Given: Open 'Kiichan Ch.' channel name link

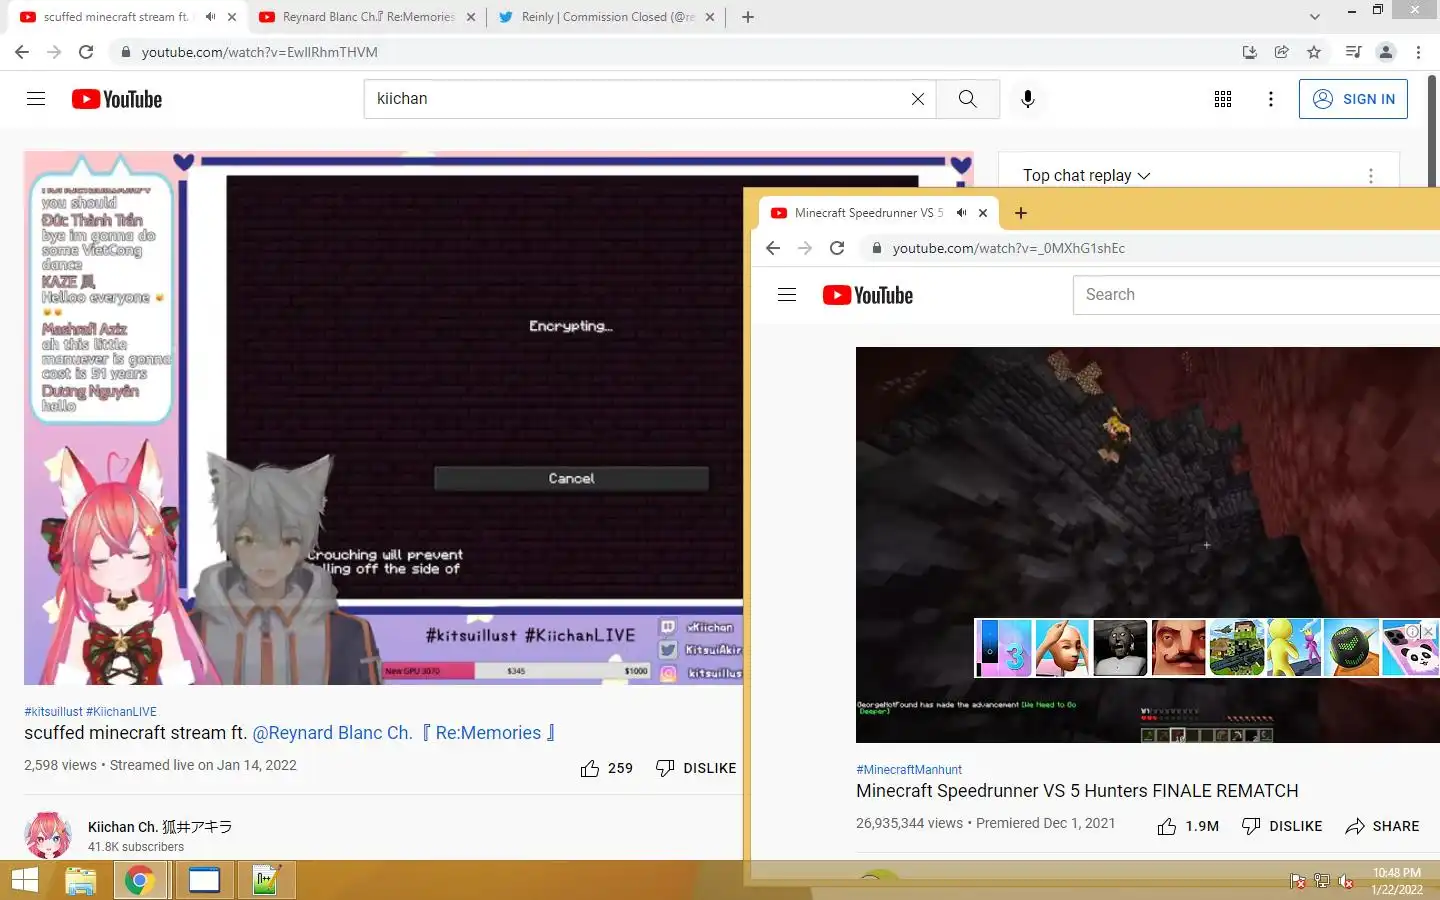Looking at the screenshot, I should point(160,827).
